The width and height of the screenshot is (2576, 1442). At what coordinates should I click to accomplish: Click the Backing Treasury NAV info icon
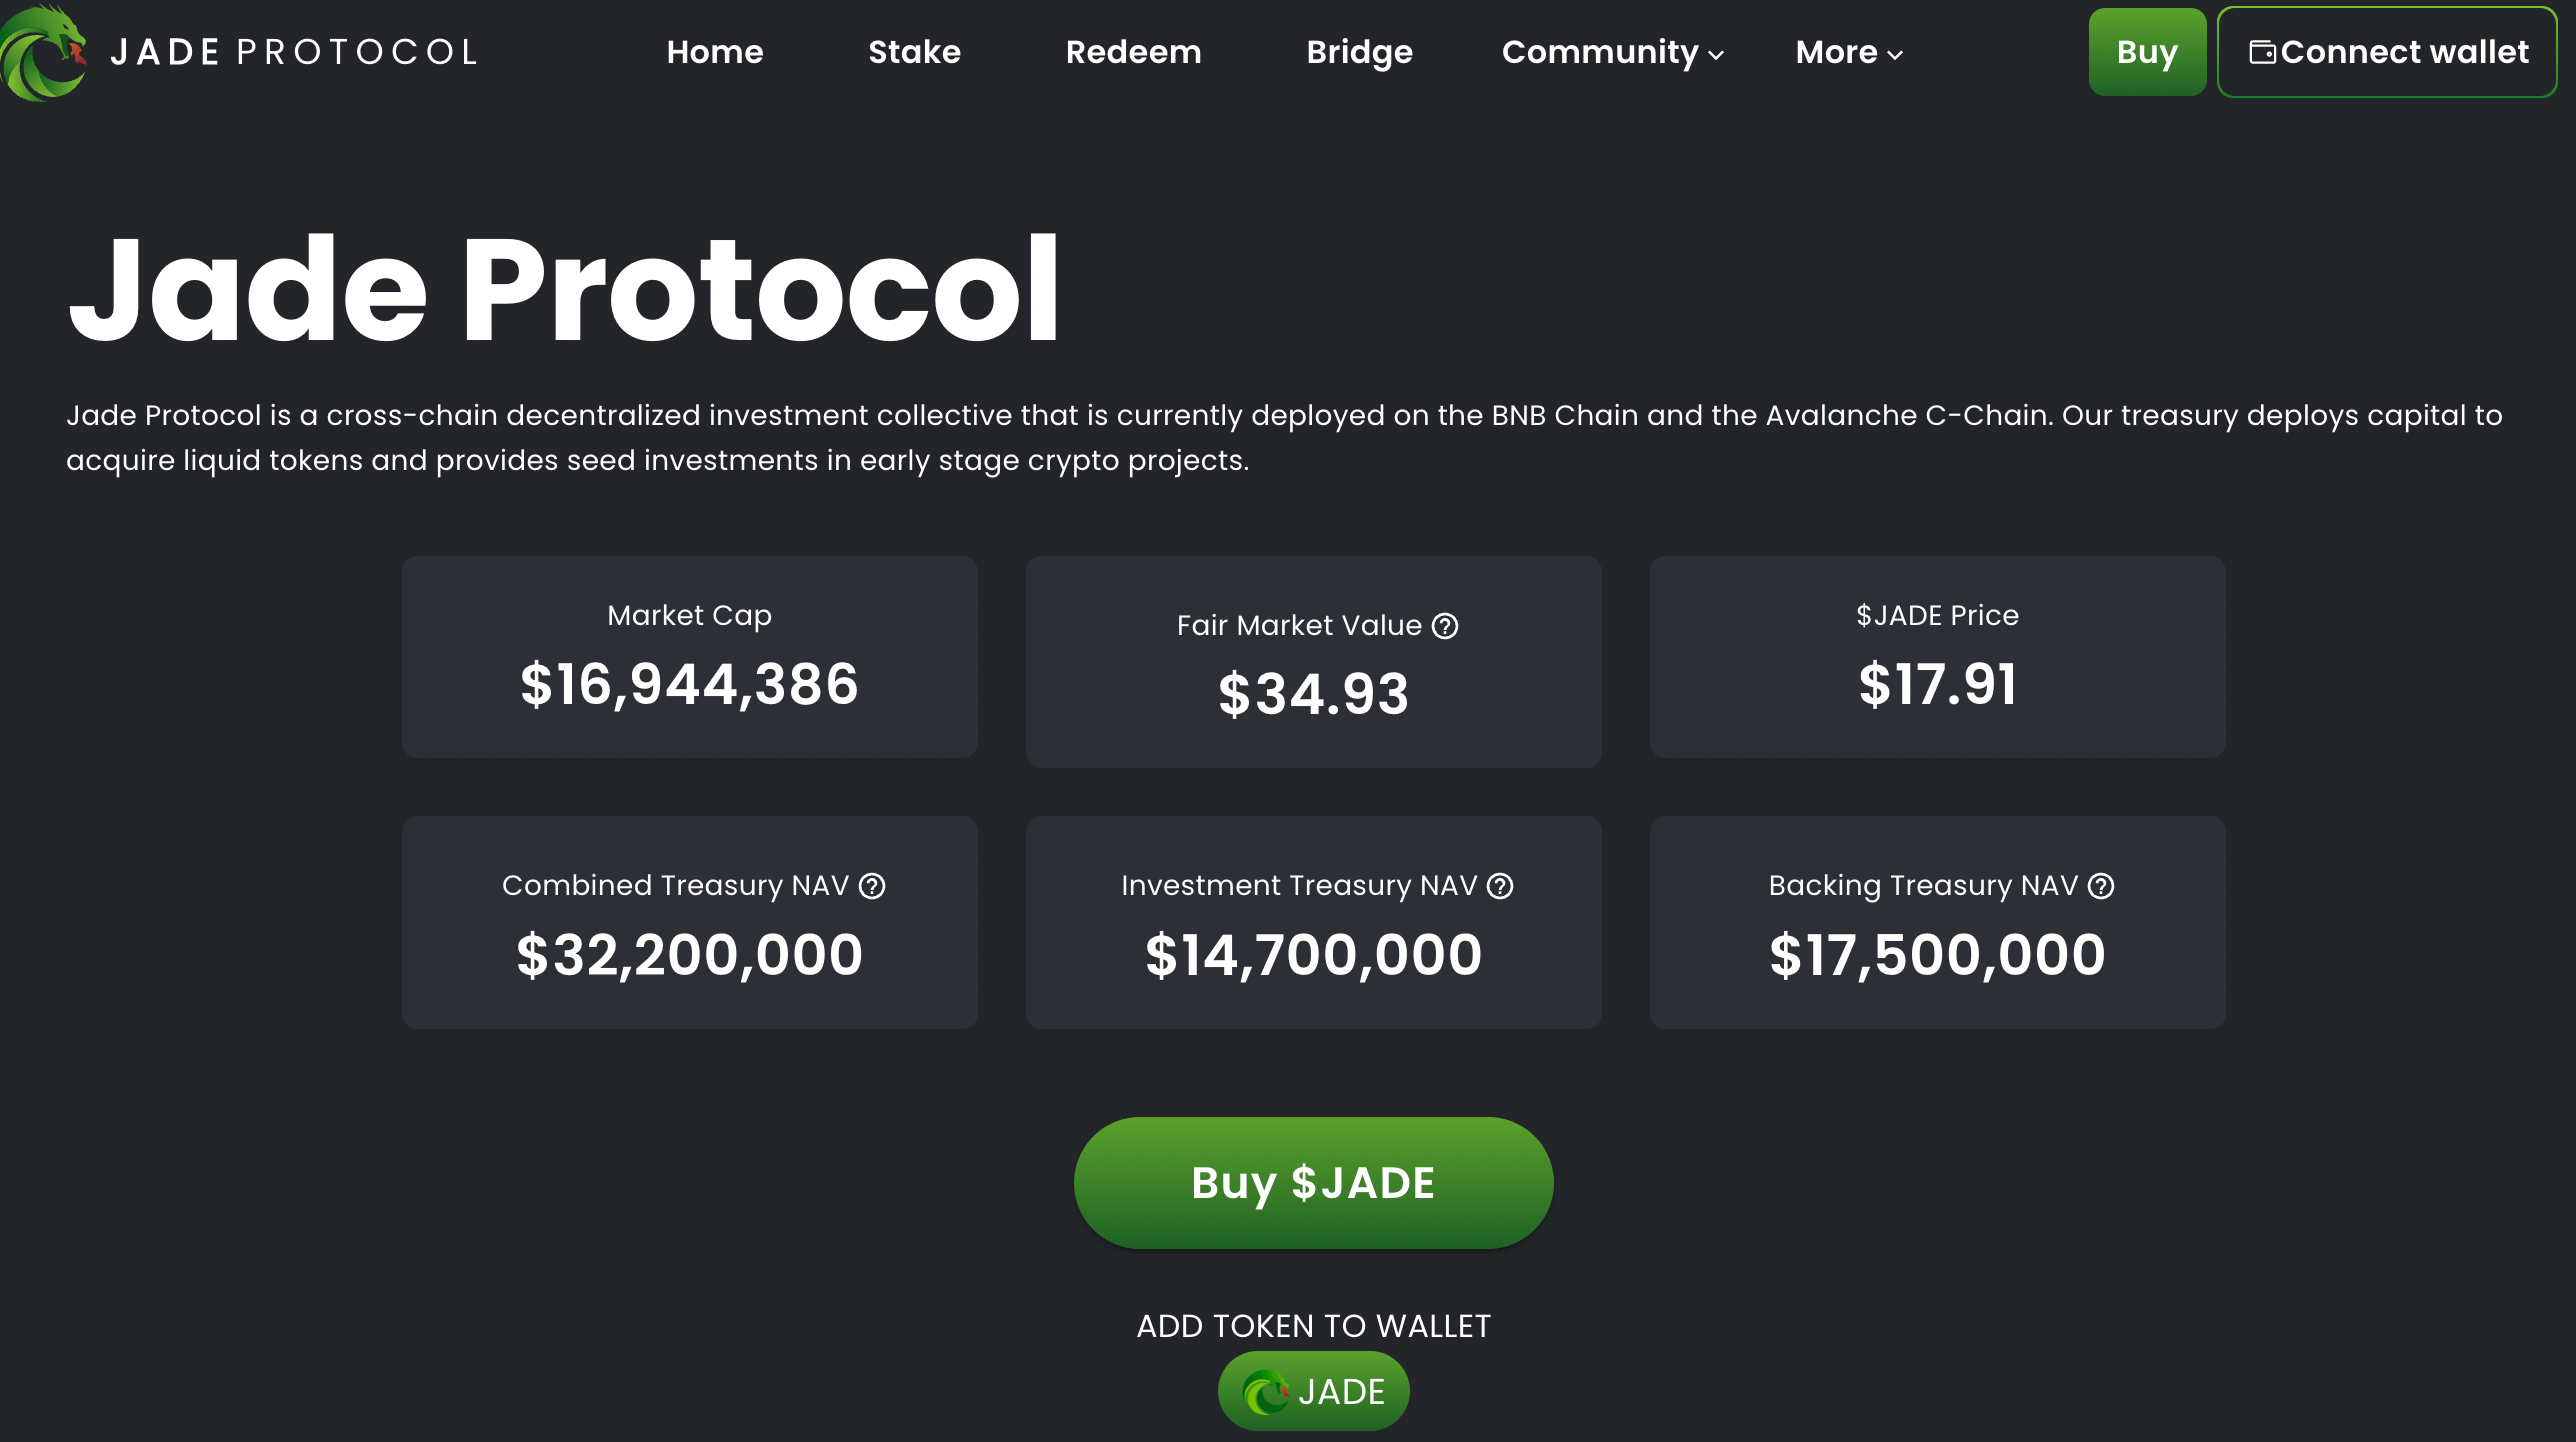[x=2099, y=885]
